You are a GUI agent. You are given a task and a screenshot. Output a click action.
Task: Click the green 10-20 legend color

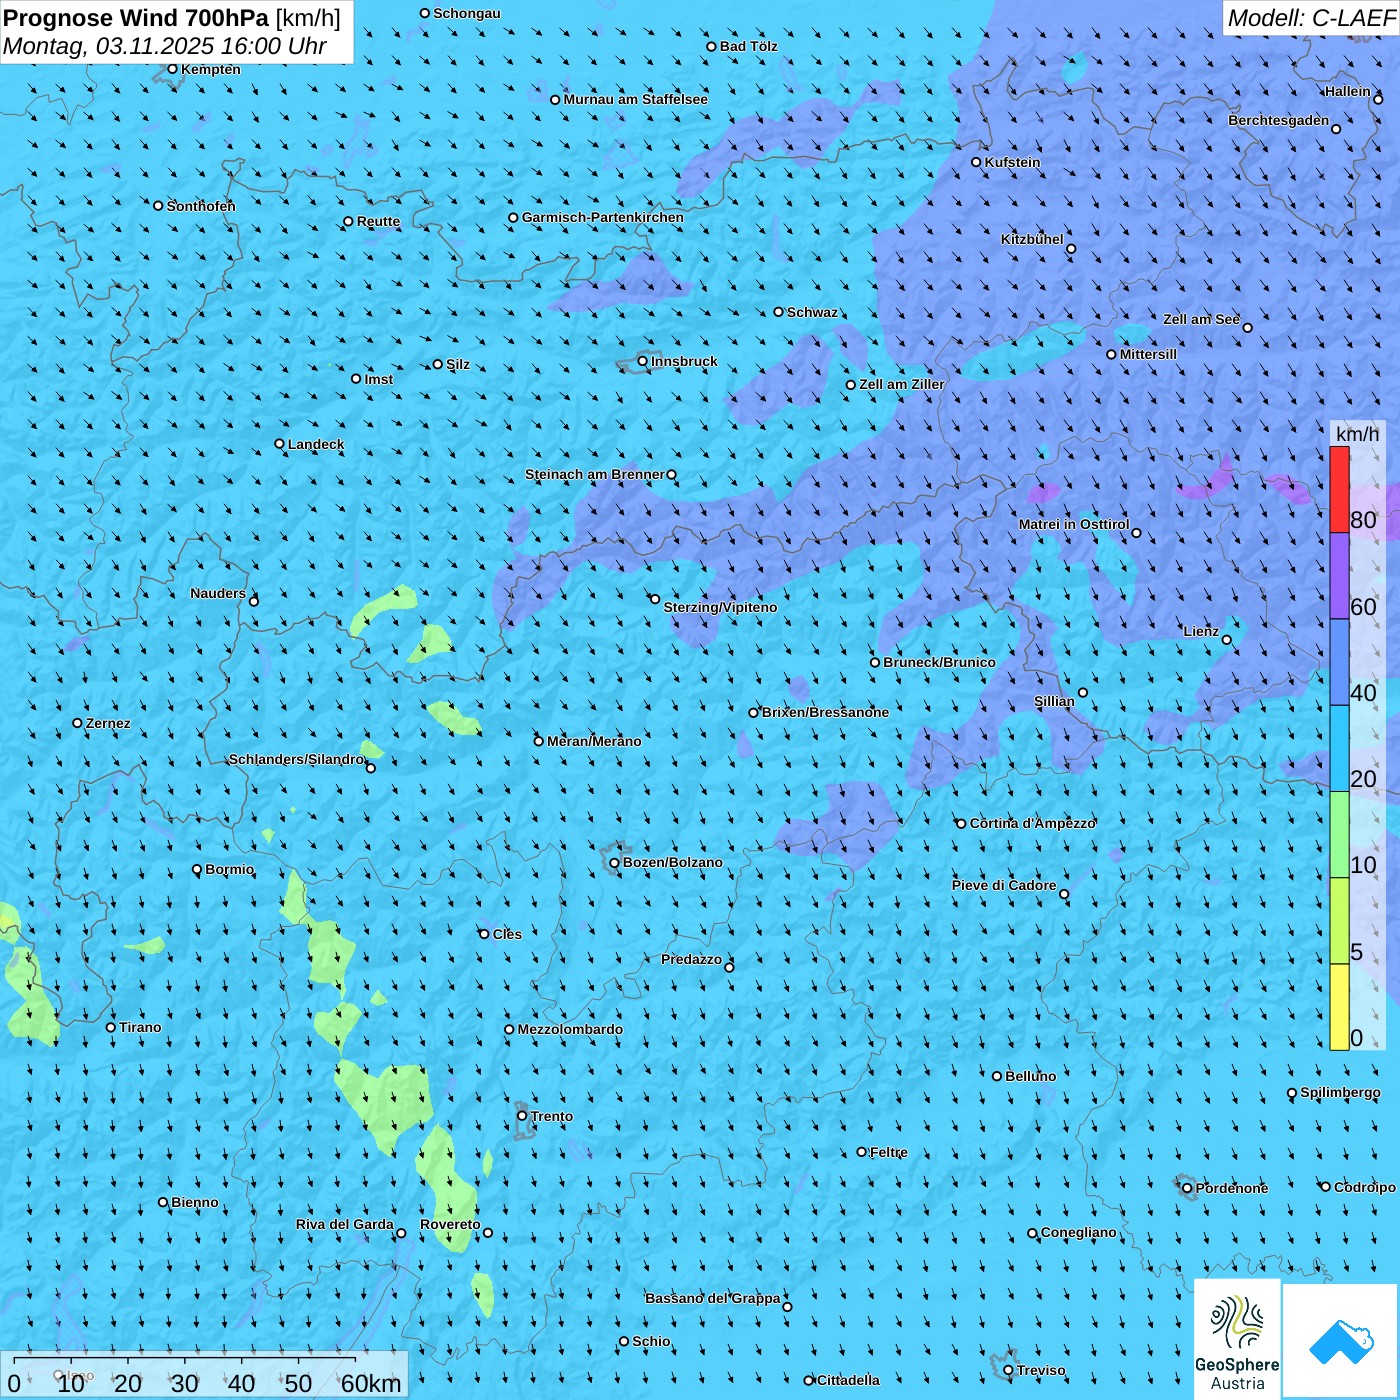[x=1339, y=835]
